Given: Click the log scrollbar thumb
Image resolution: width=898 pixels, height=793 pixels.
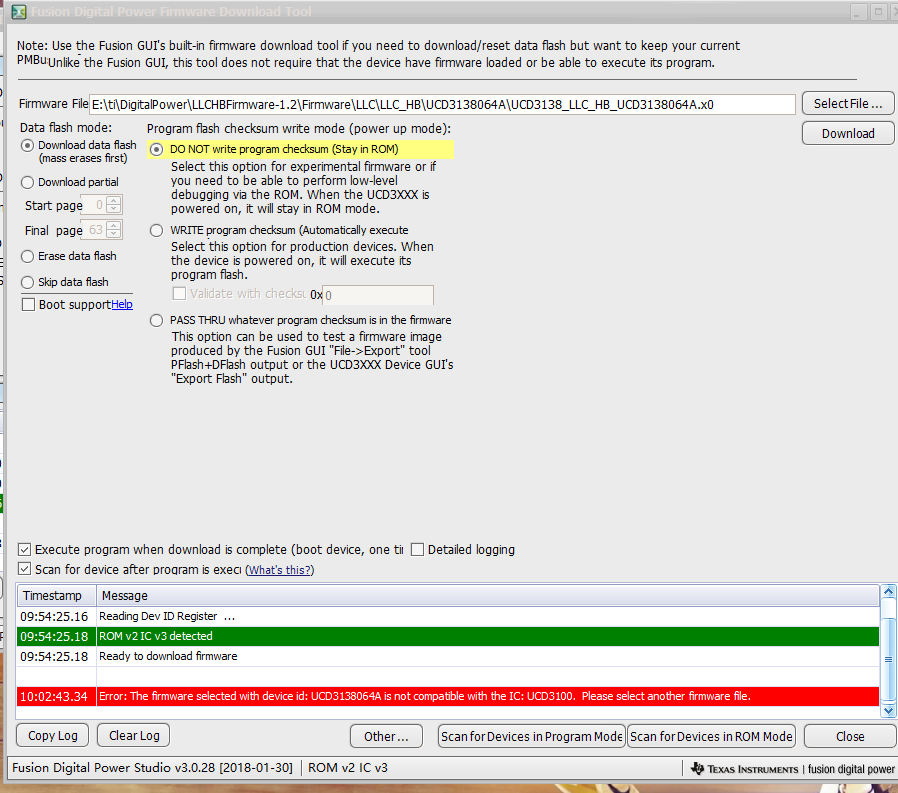Looking at the screenshot, I should click(888, 660).
